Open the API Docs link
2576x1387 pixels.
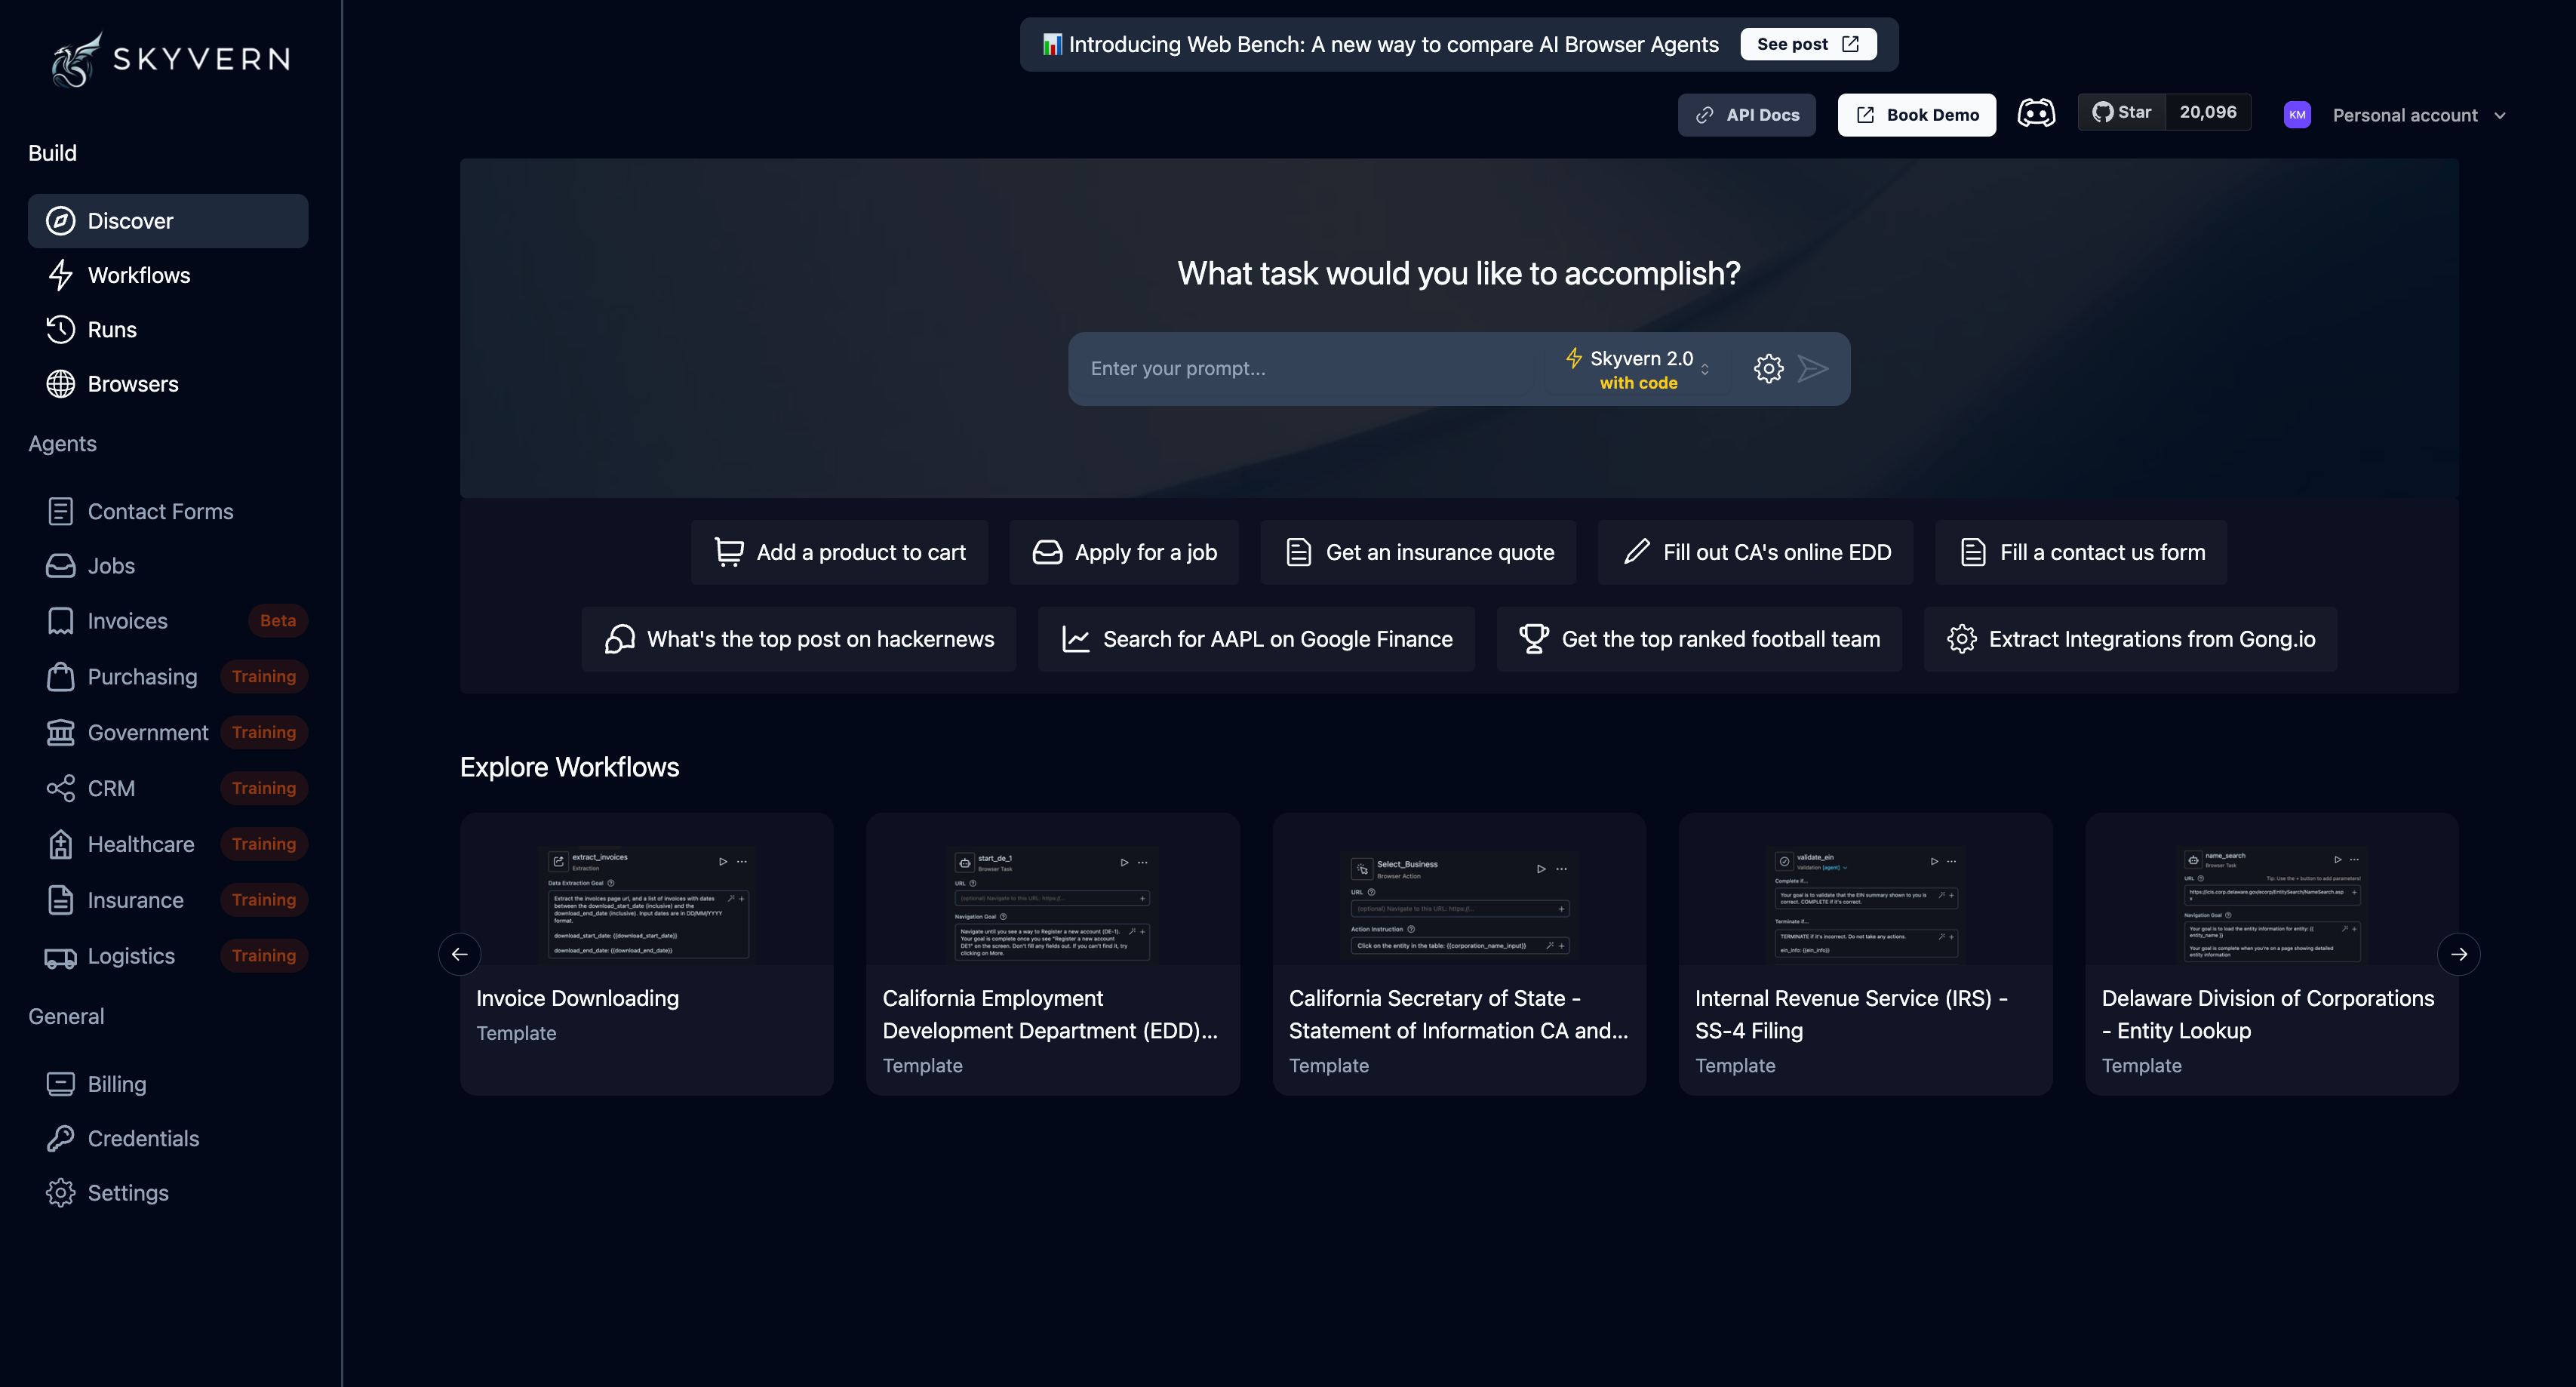(x=1746, y=115)
